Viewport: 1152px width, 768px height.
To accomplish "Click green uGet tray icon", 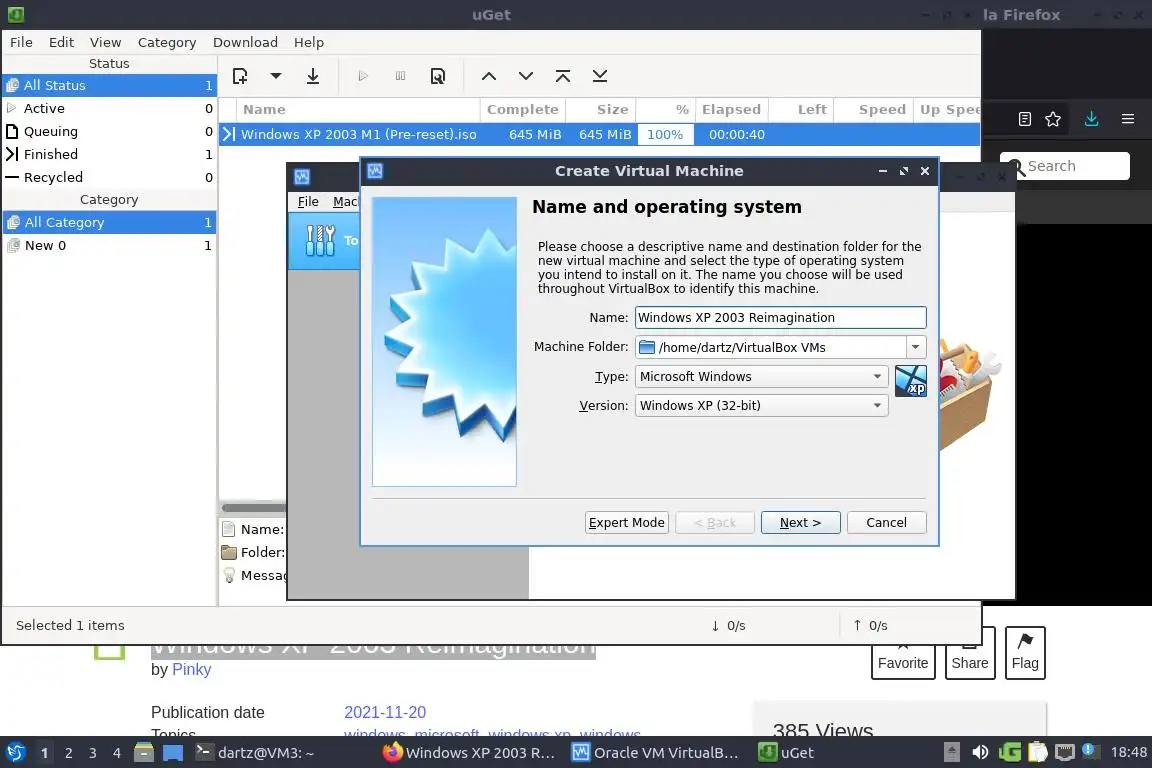I will 1010,753.
